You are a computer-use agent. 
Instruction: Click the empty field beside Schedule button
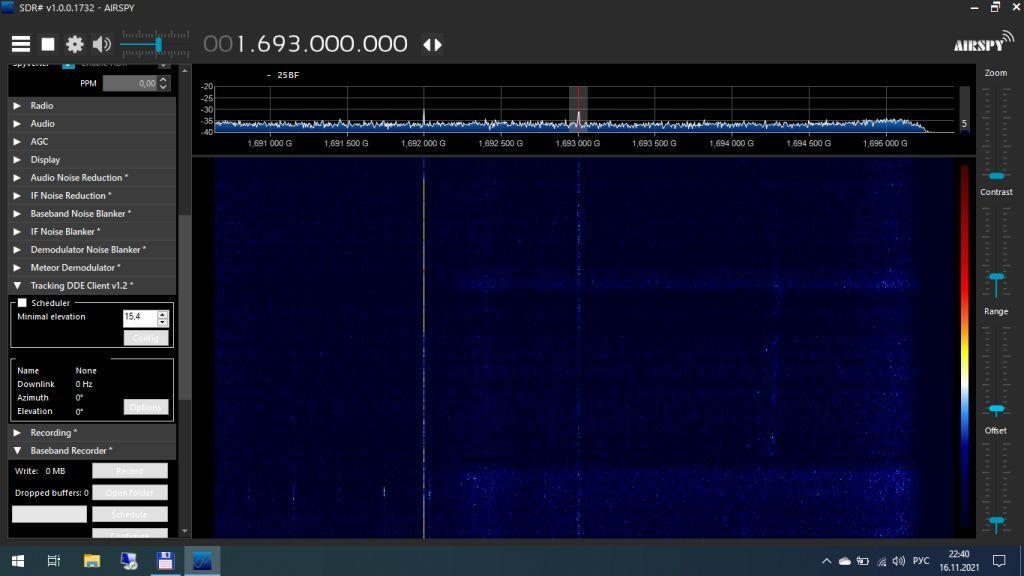coord(49,515)
